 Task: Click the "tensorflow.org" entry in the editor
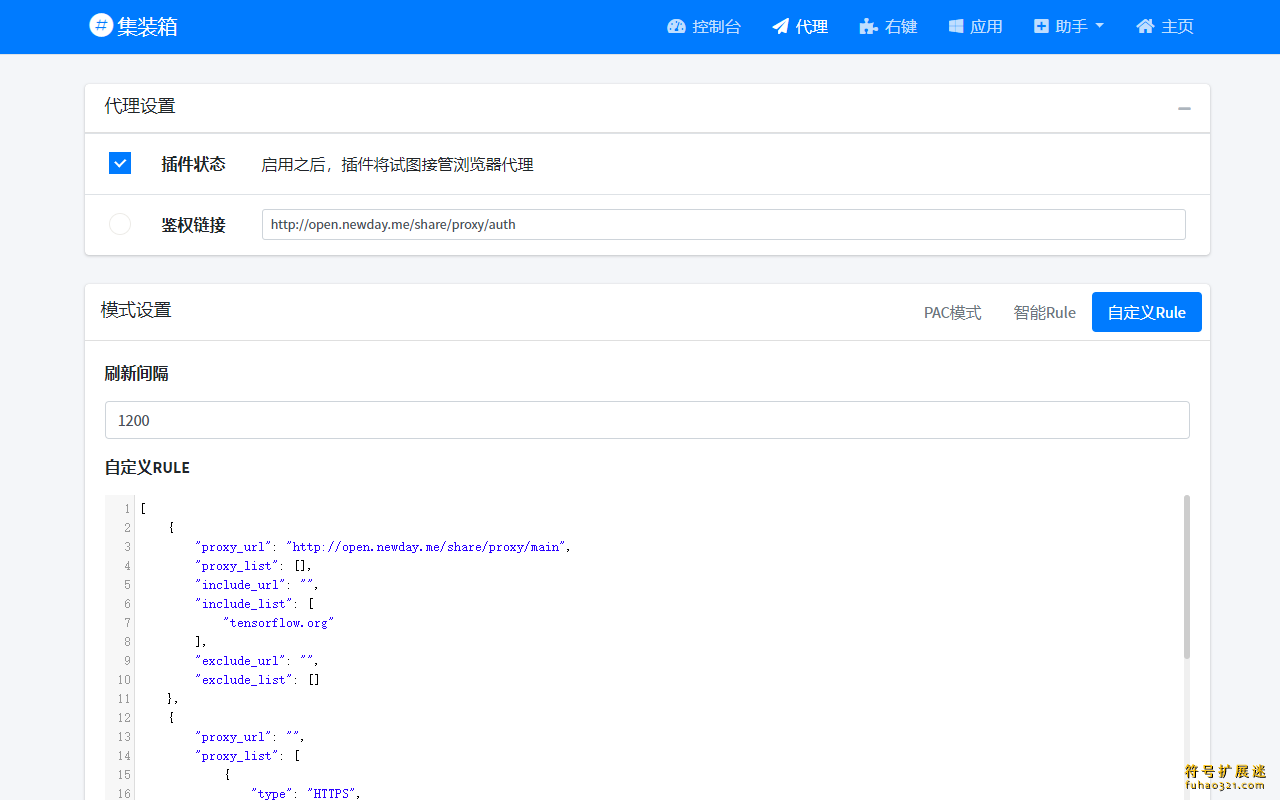point(278,622)
